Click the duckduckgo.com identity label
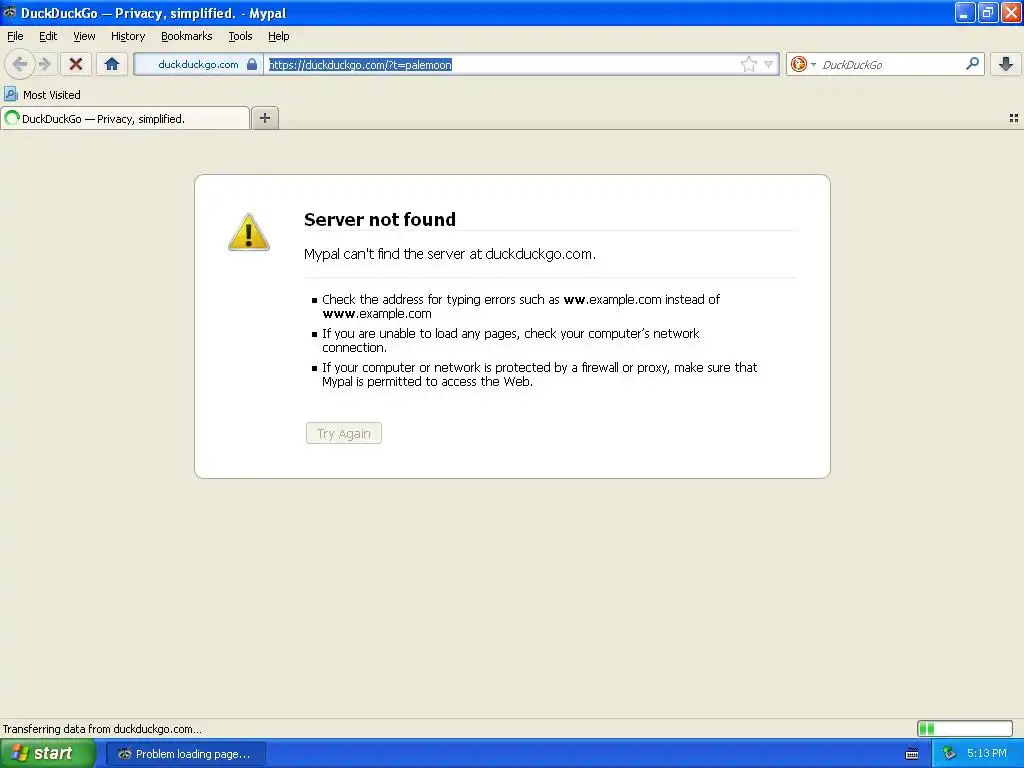Screen dimensions: 1024x768 (198, 64)
